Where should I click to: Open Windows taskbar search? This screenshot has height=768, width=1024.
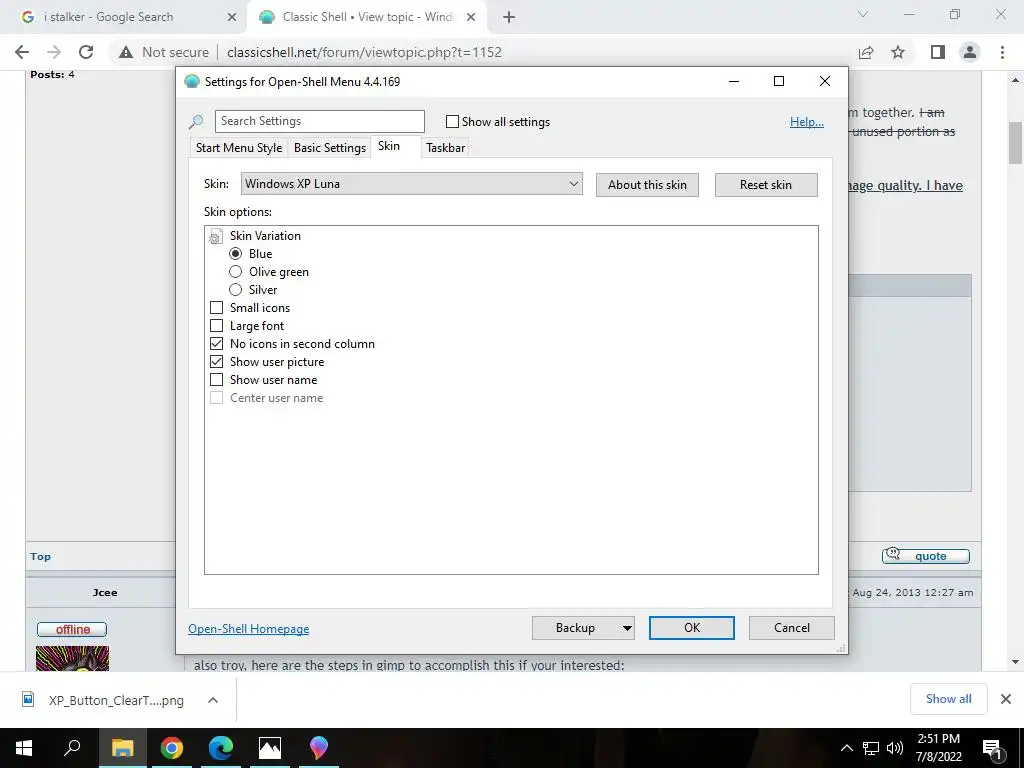(x=72, y=748)
